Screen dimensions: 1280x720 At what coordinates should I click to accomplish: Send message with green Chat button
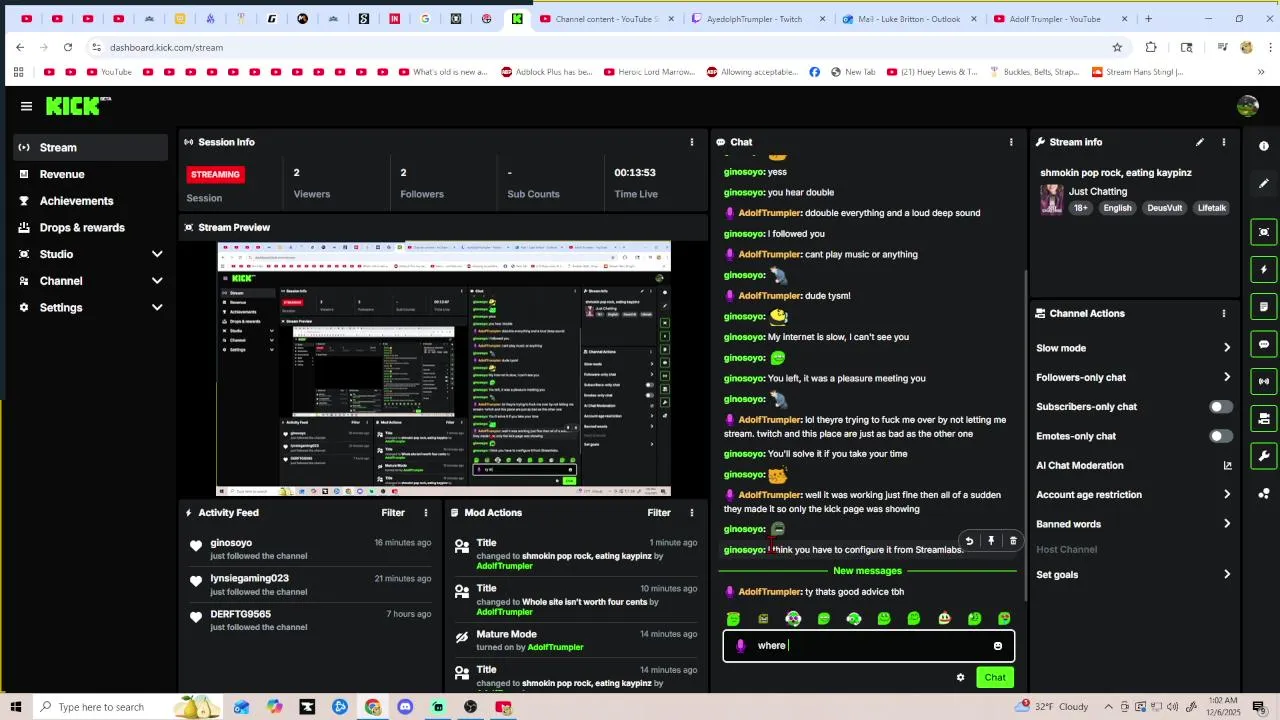(x=995, y=677)
